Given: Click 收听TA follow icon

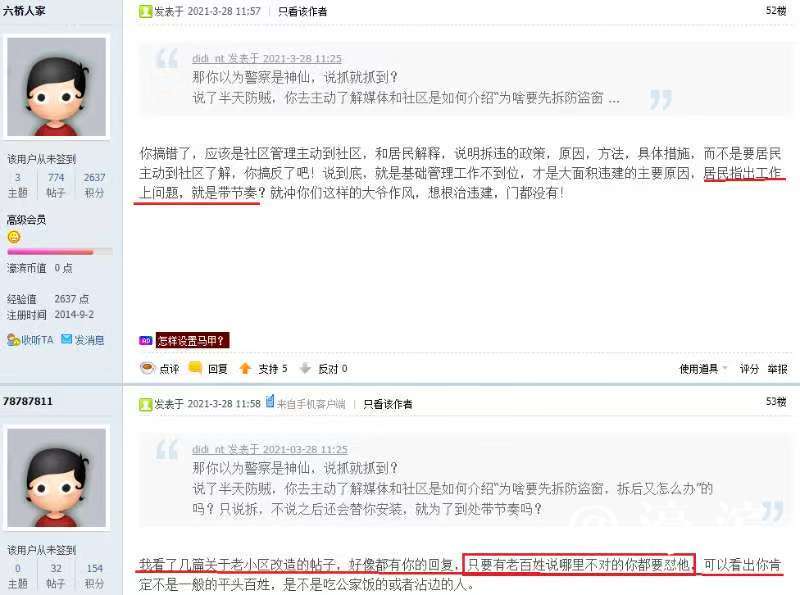Looking at the screenshot, I should (x=13, y=339).
